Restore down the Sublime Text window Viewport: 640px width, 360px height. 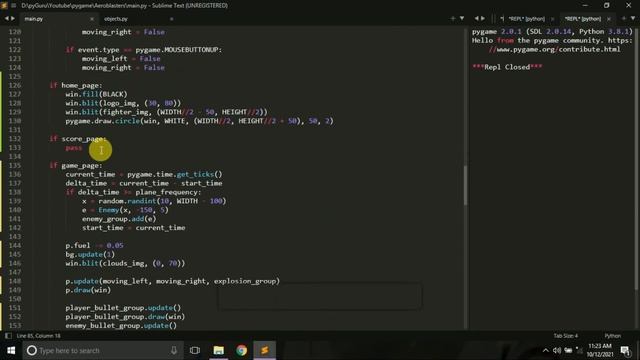[x=607, y=6]
